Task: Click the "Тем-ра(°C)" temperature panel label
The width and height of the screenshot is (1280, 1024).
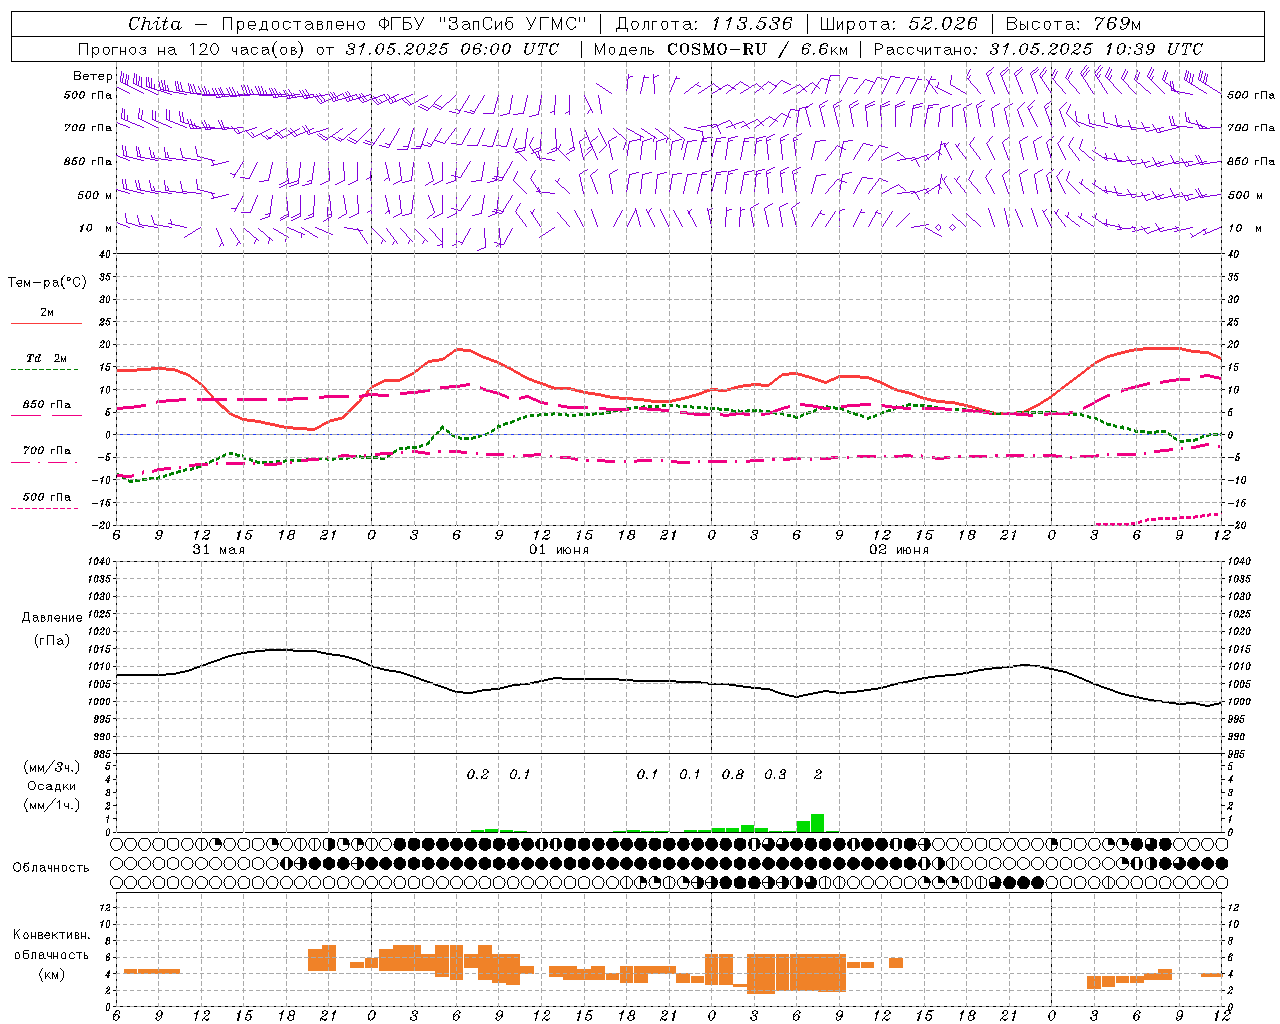Action: pos(47,283)
